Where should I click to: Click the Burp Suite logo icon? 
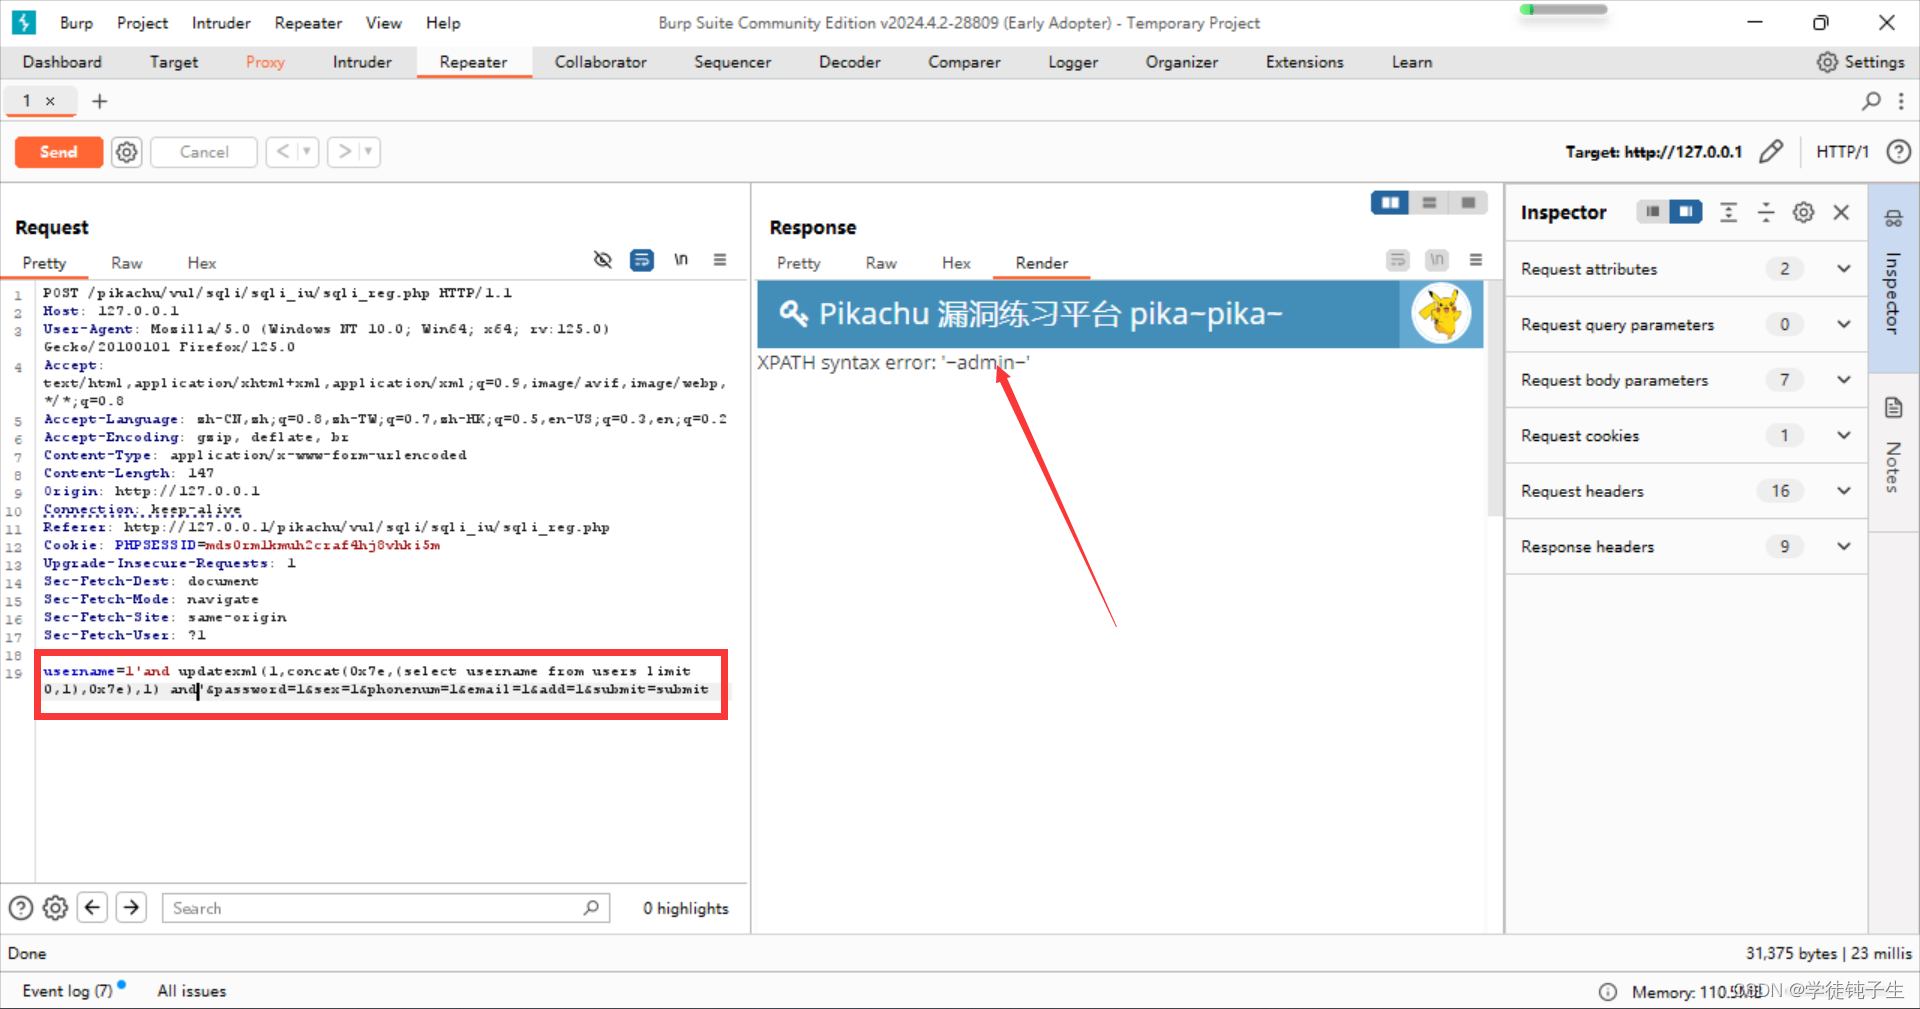(x=24, y=22)
